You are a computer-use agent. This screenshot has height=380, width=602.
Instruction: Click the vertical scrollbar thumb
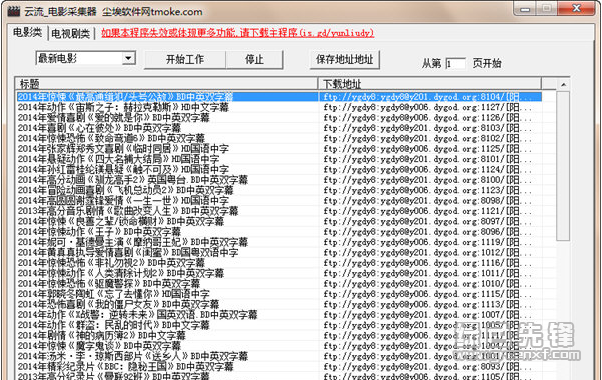[563, 166]
